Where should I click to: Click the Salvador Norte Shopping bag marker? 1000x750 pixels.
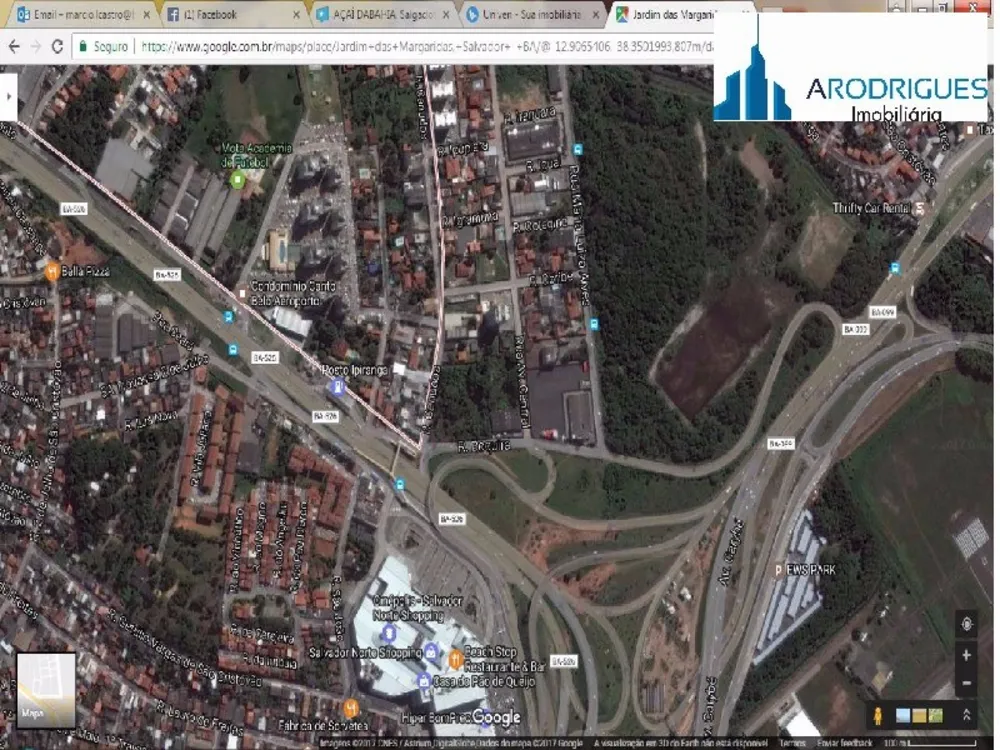coord(431,652)
